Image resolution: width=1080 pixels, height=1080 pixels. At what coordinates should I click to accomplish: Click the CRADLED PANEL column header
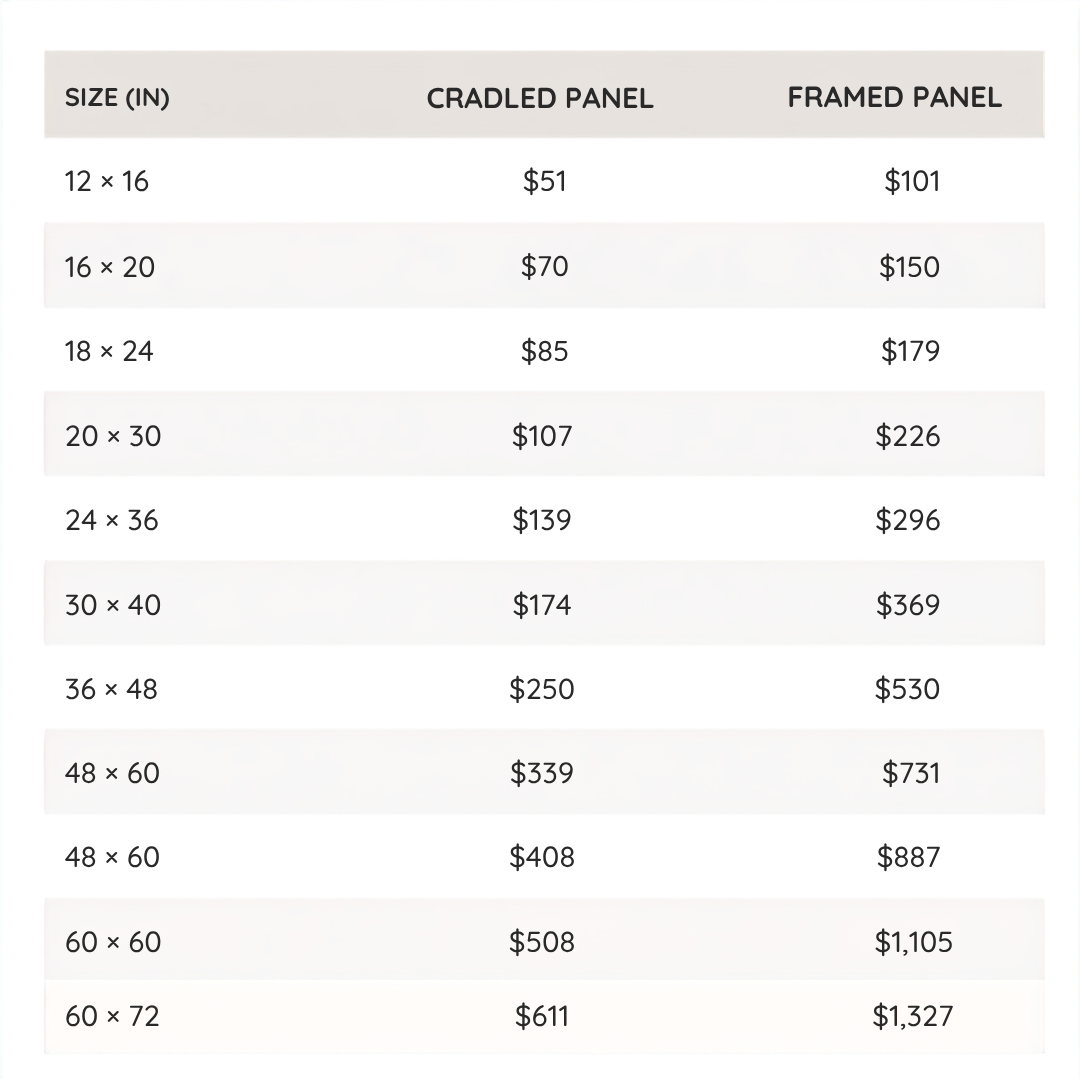click(540, 98)
